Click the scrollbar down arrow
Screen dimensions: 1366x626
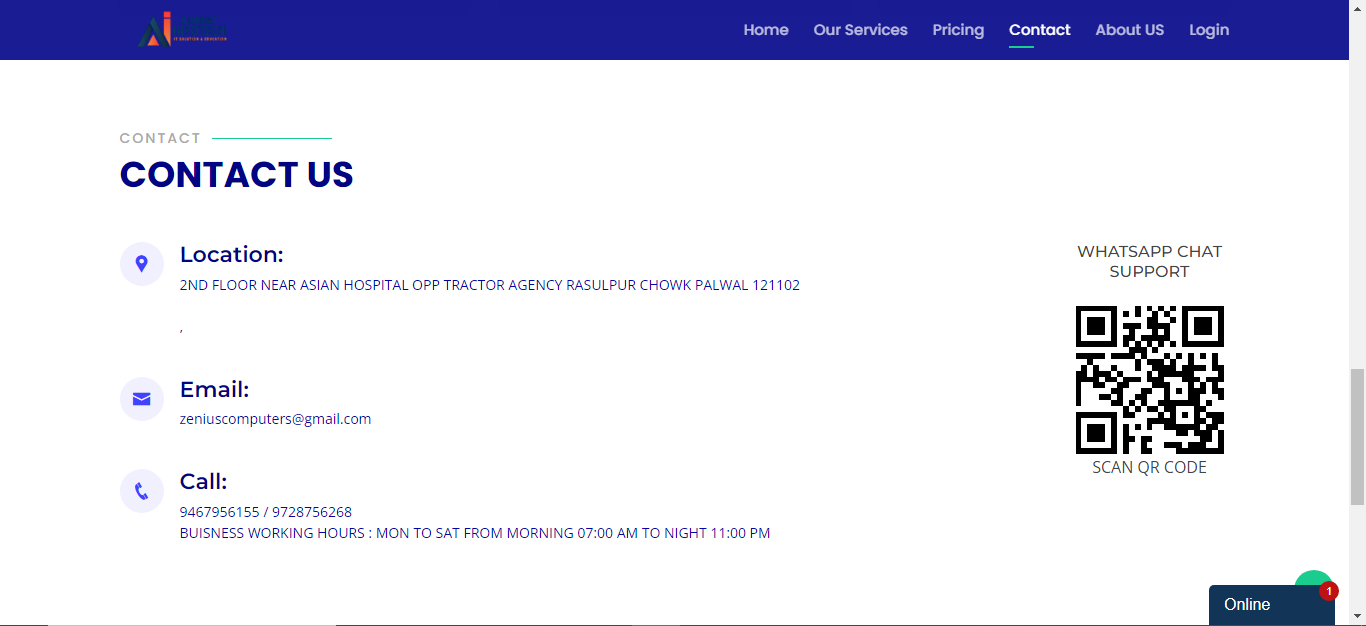(x=1357, y=616)
